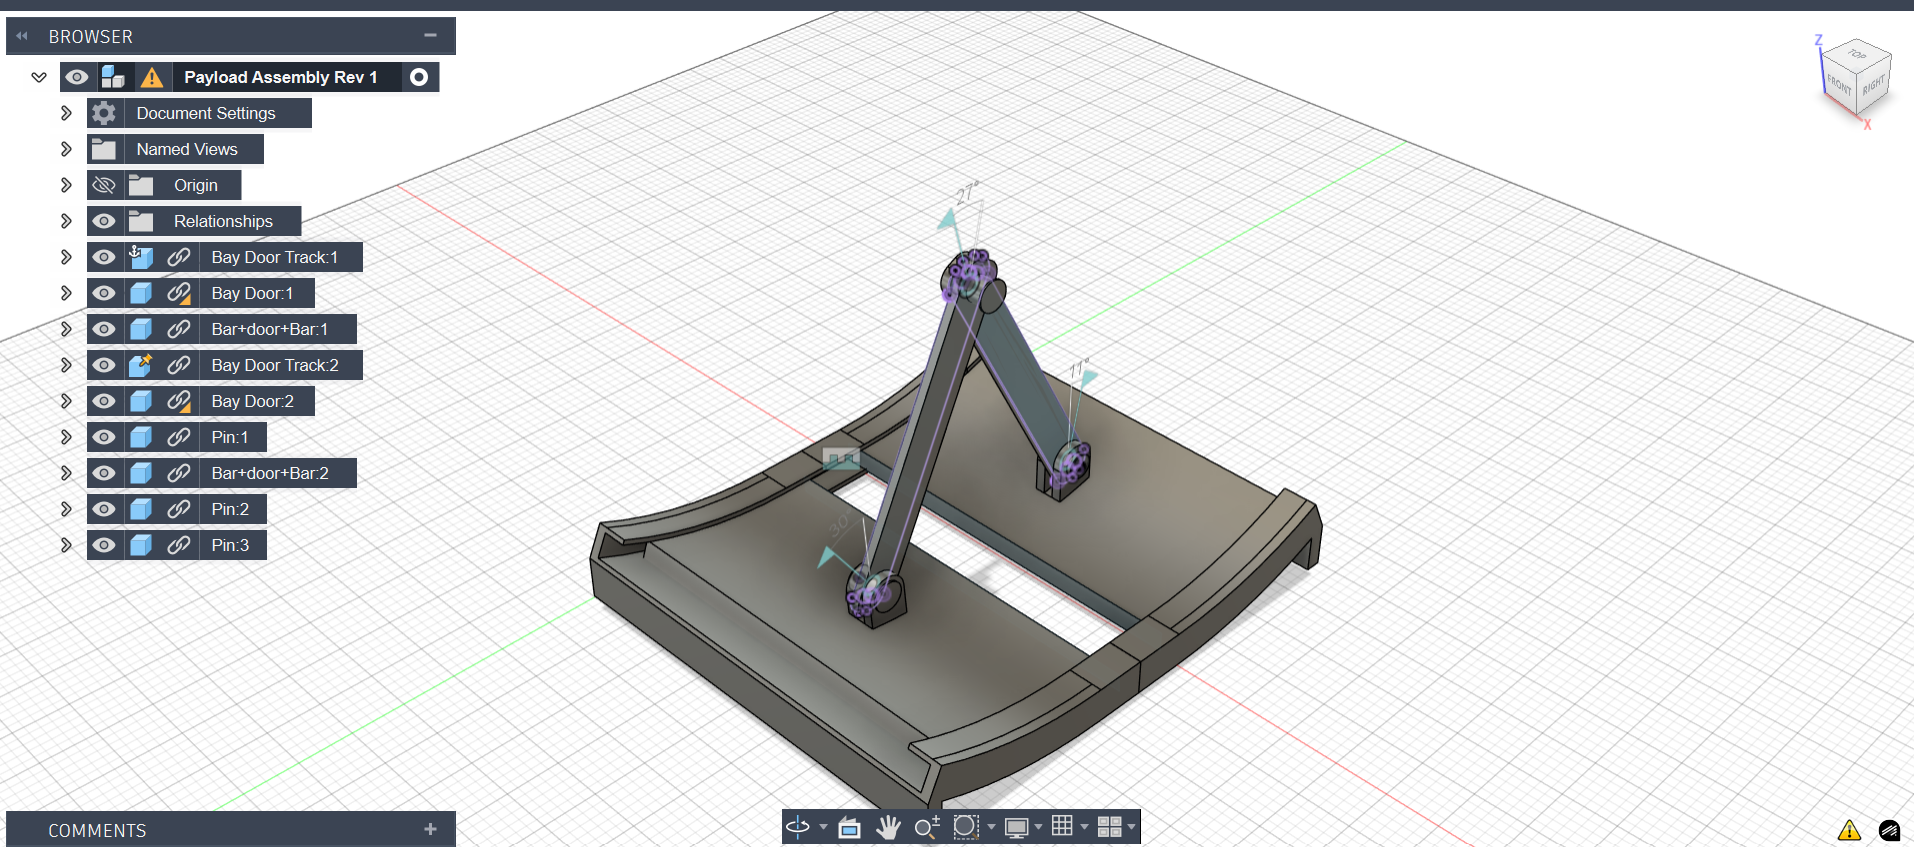Expand the Document Settings node

(66, 113)
